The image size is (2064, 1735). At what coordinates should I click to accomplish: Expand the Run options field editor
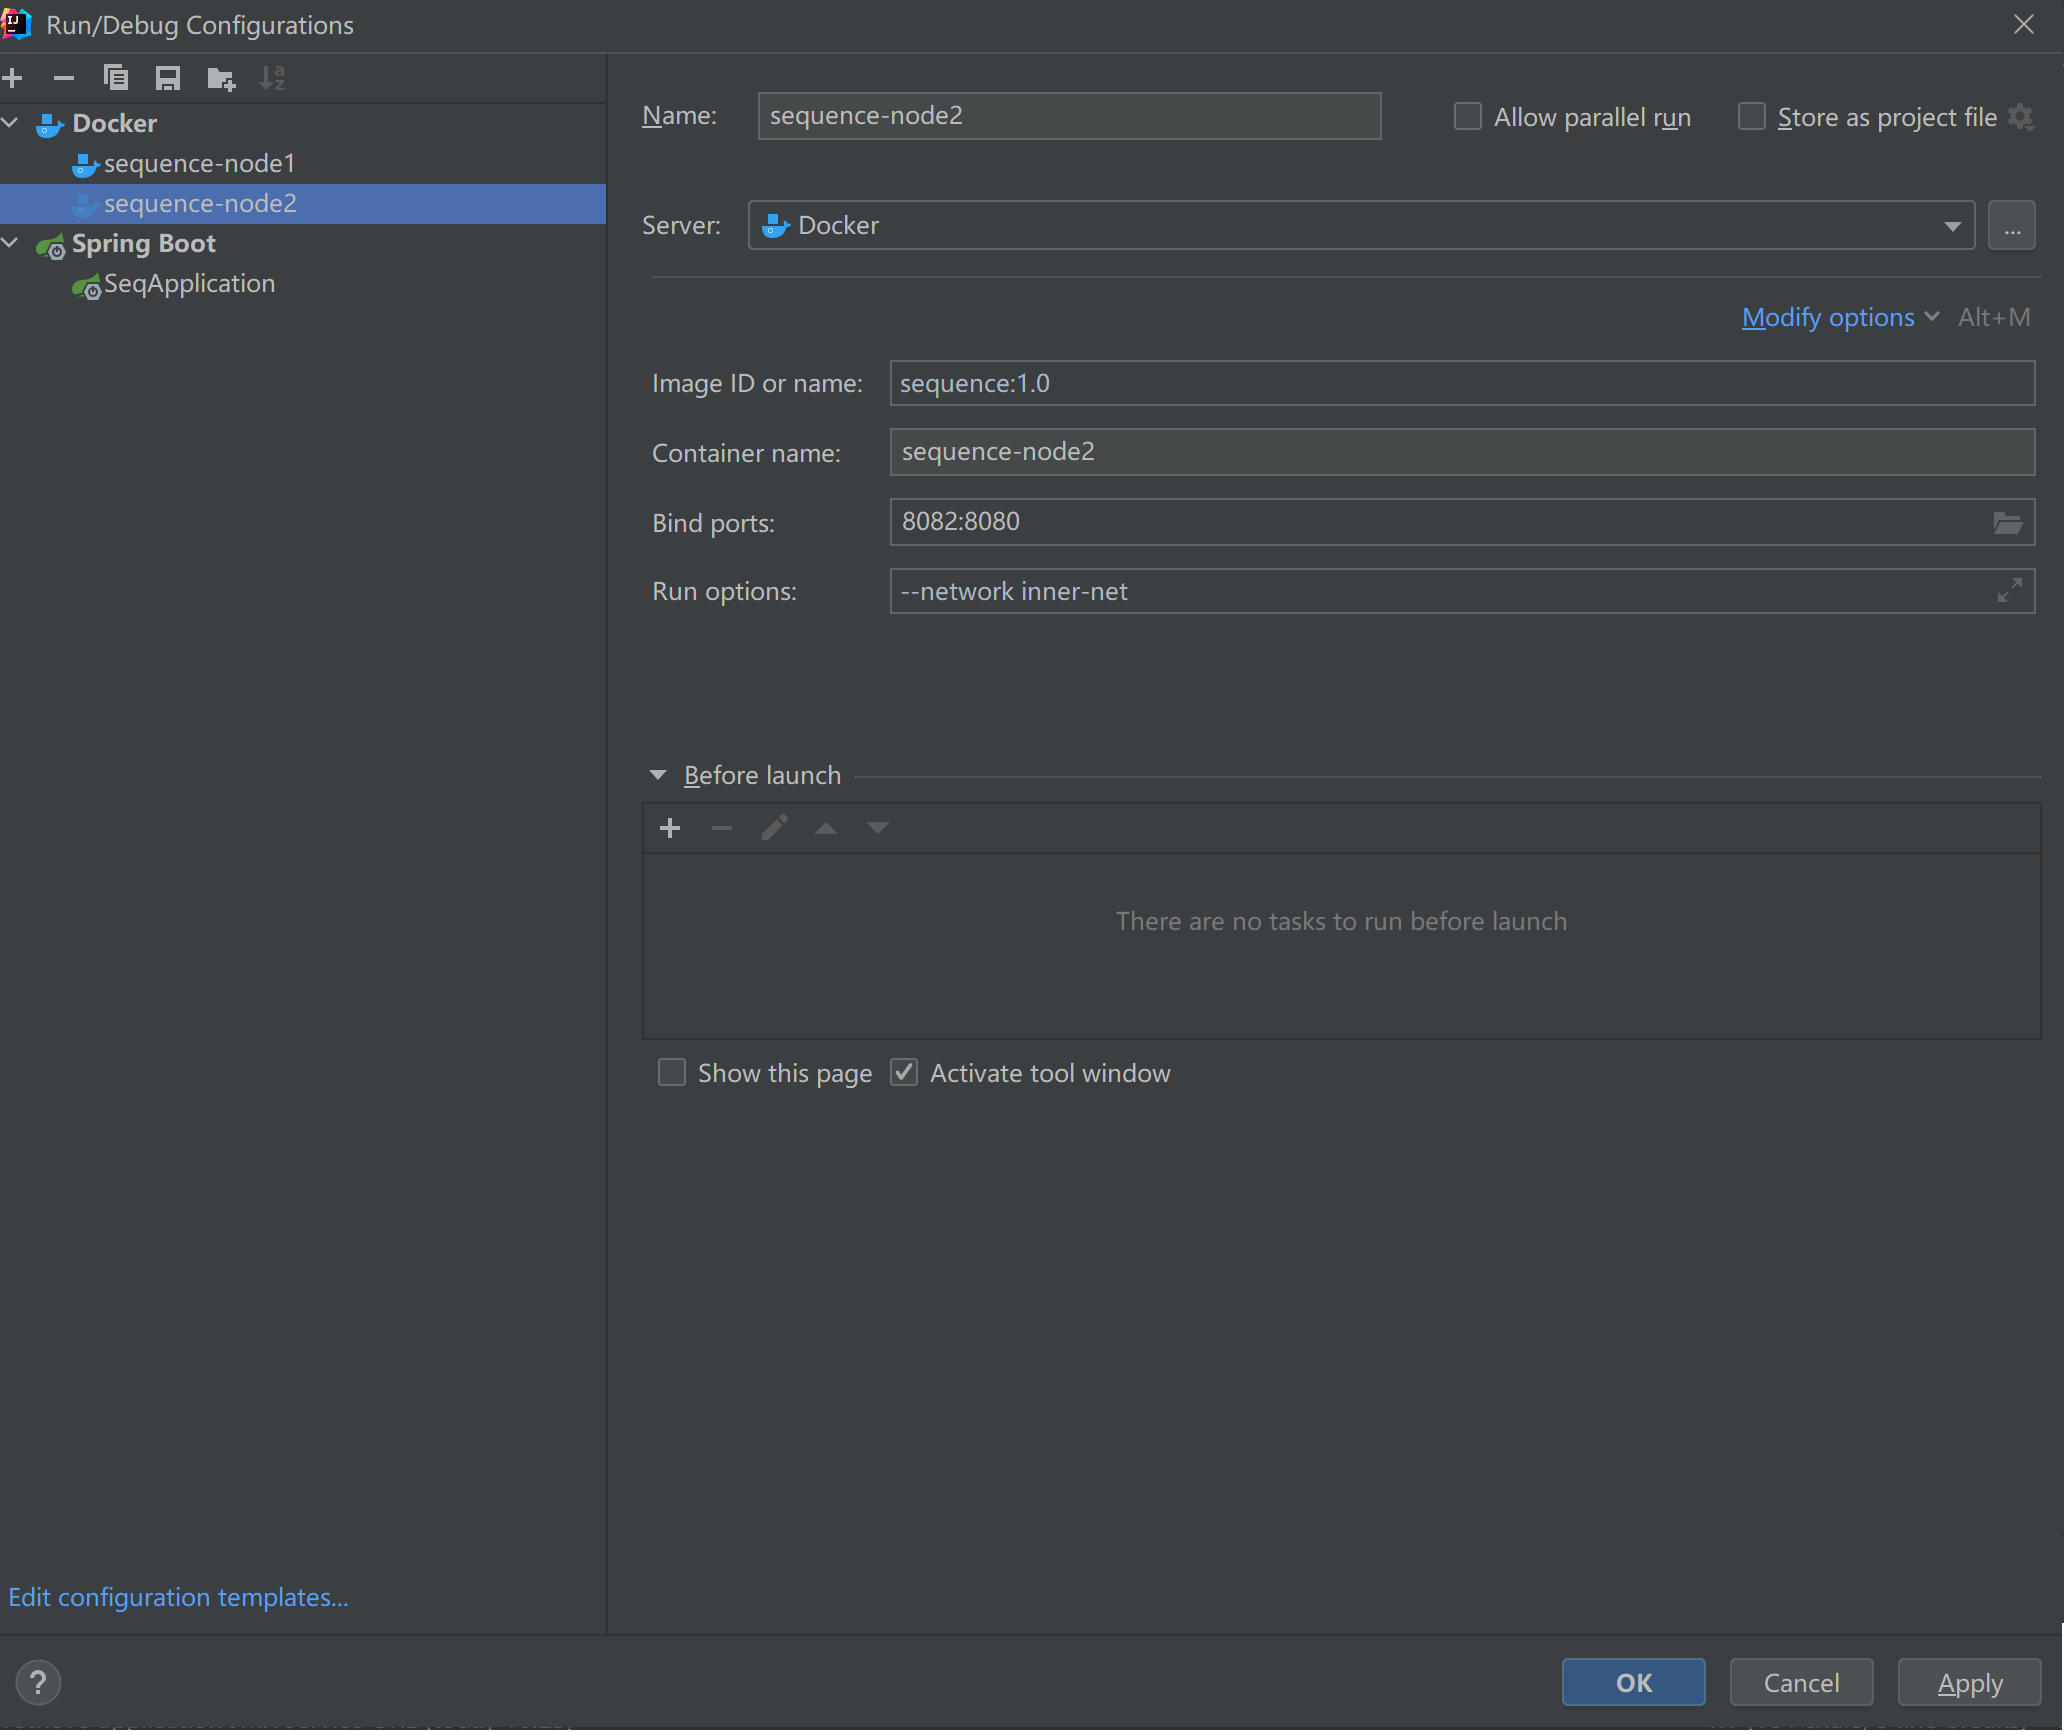coord(2009,591)
